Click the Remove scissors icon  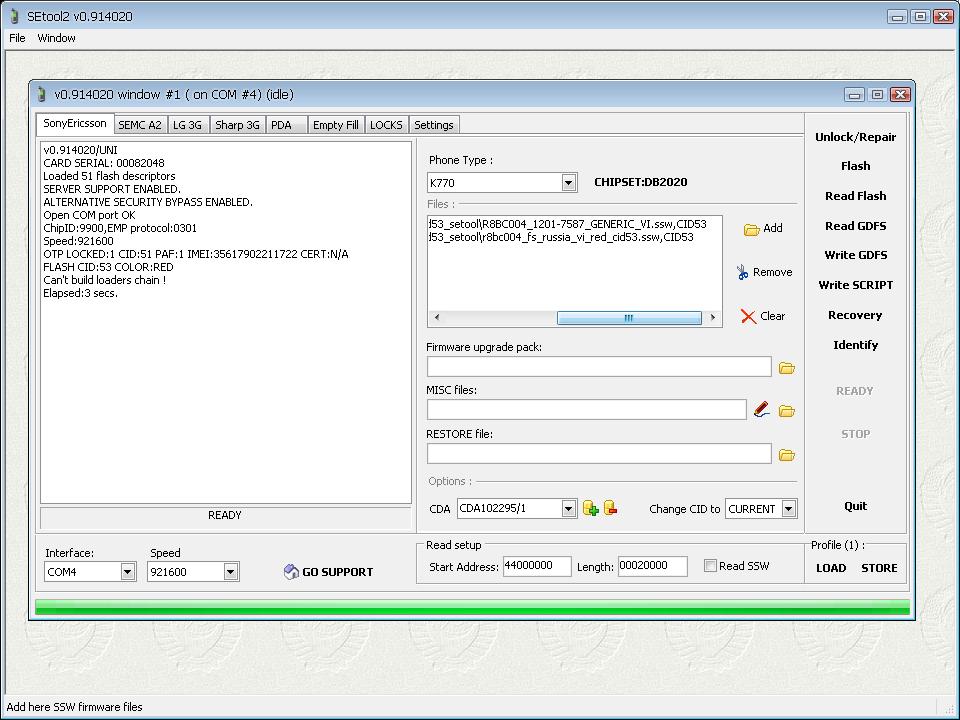click(742, 272)
